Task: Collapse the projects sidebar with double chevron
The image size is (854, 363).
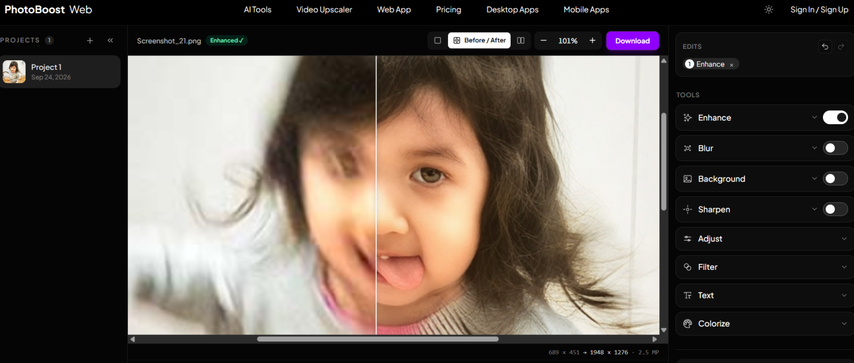Action: 110,40
